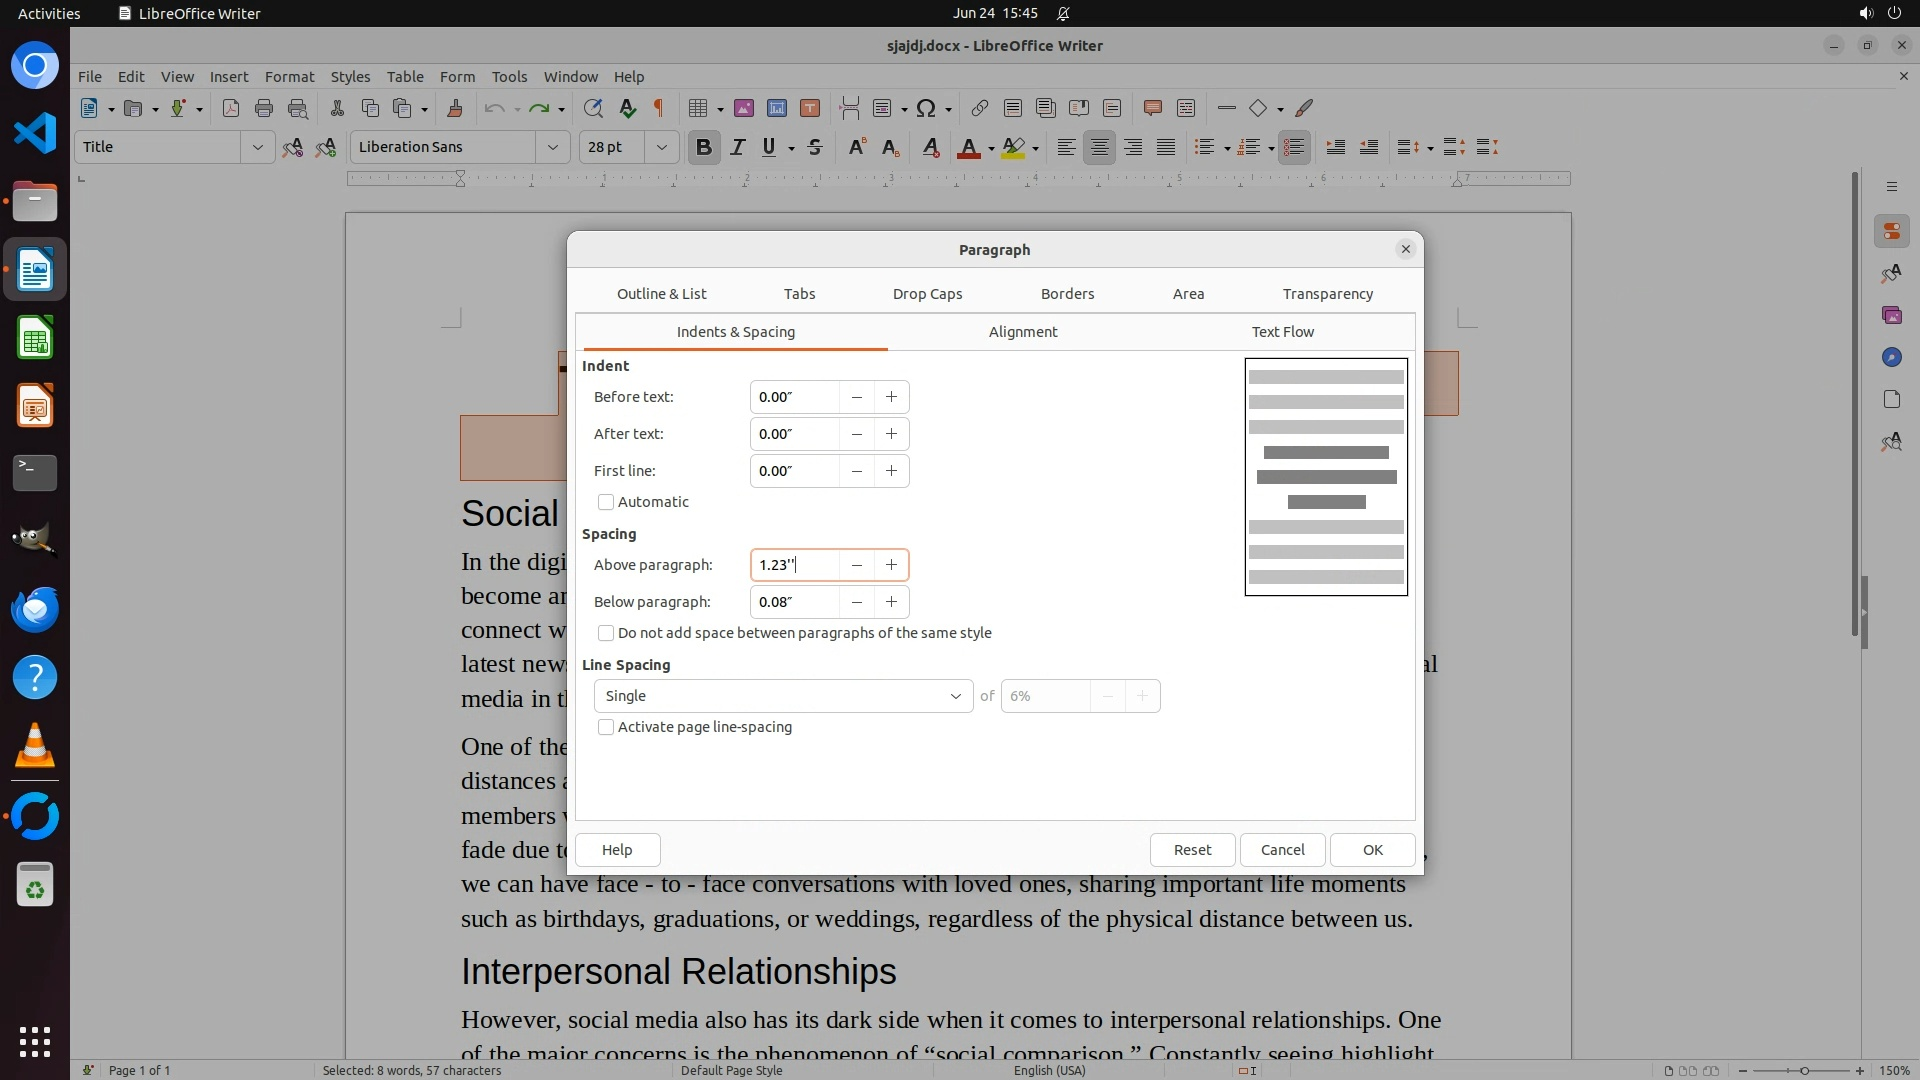This screenshot has height=1080, width=1920.
Task: Toggle Bold formatting icon
Action: pos(703,148)
